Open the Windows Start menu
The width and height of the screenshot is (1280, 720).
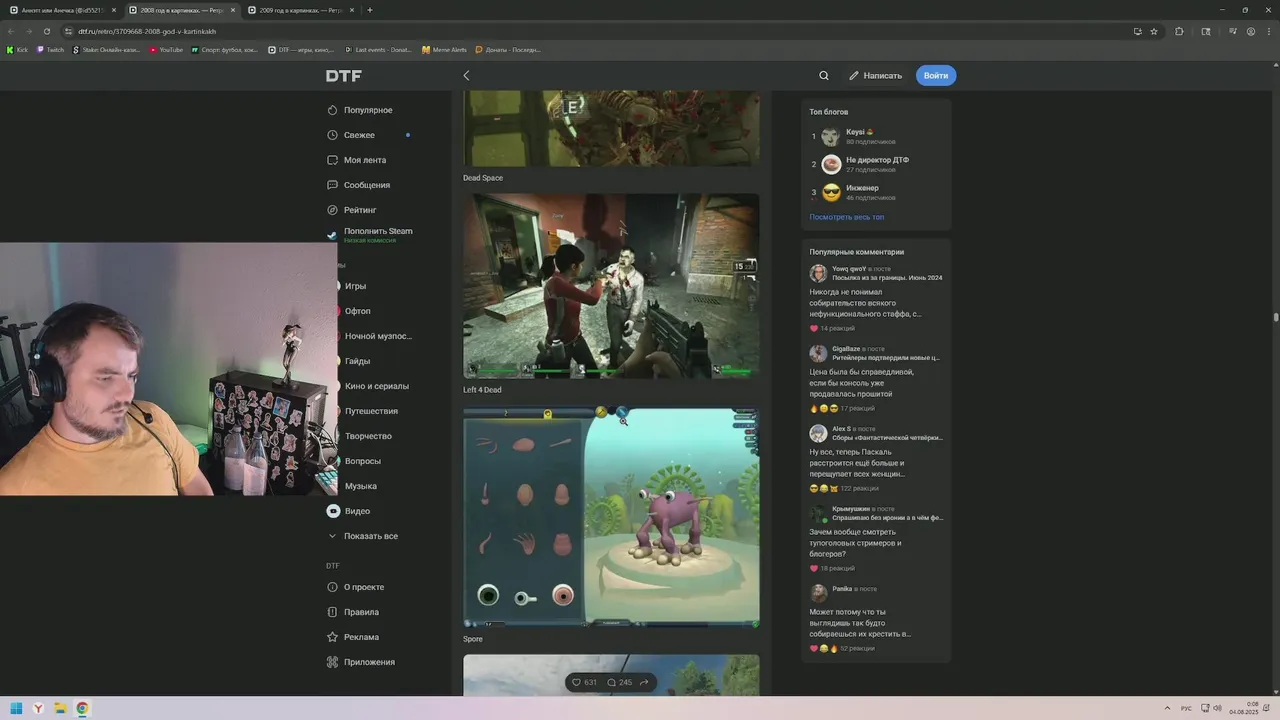16,708
